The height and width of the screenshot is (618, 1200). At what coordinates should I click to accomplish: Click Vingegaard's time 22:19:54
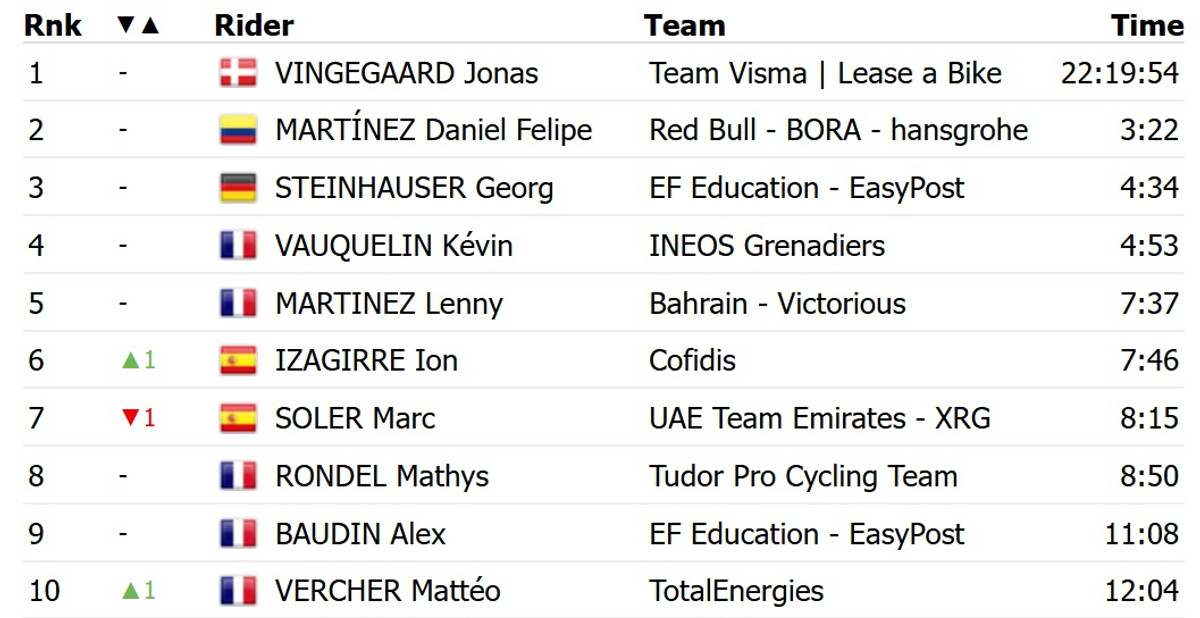[1120, 73]
